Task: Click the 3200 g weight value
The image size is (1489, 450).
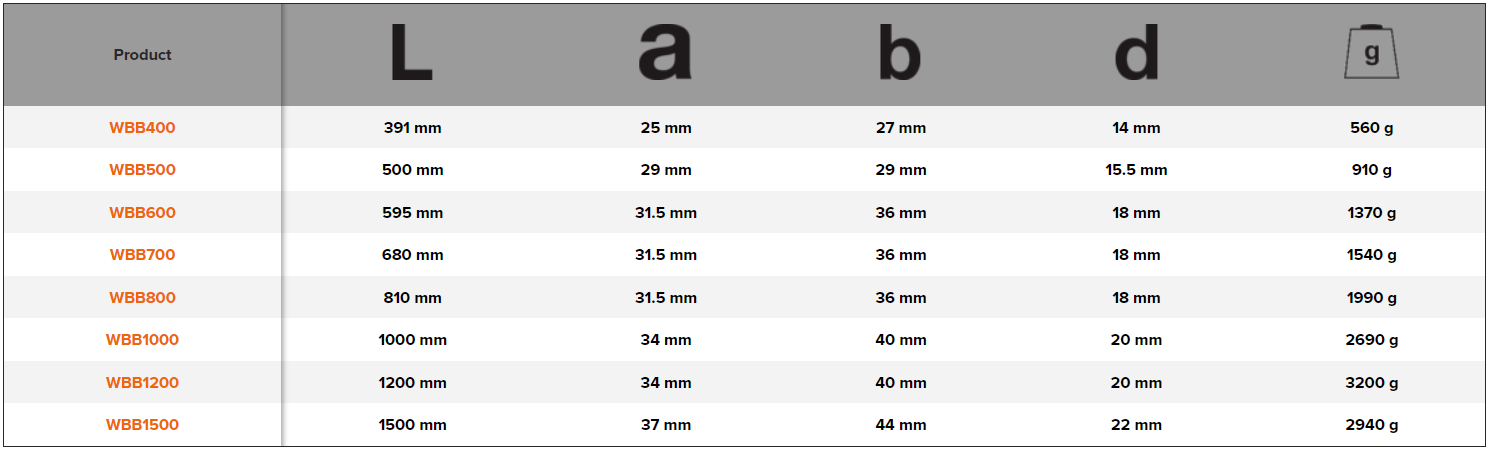Action: [1372, 383]
